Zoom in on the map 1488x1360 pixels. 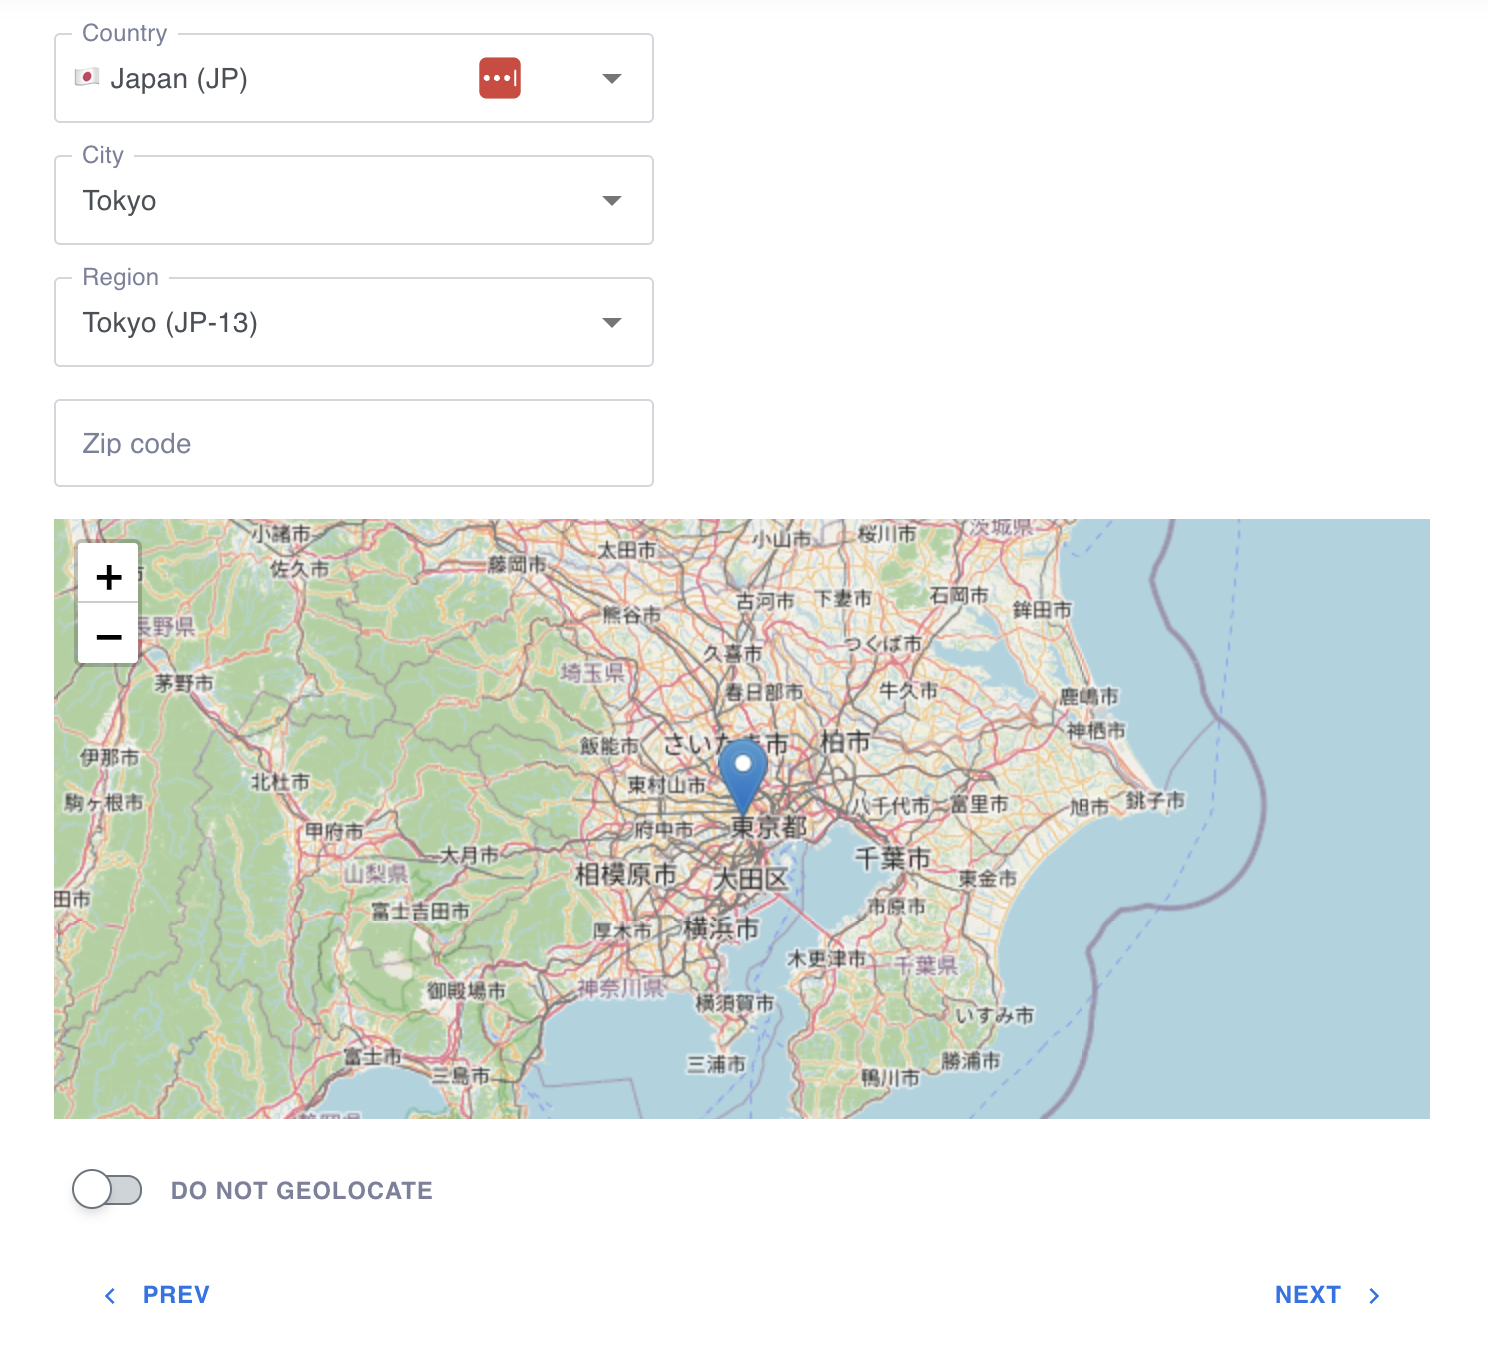pyautogui.click(x=108, y=576)
